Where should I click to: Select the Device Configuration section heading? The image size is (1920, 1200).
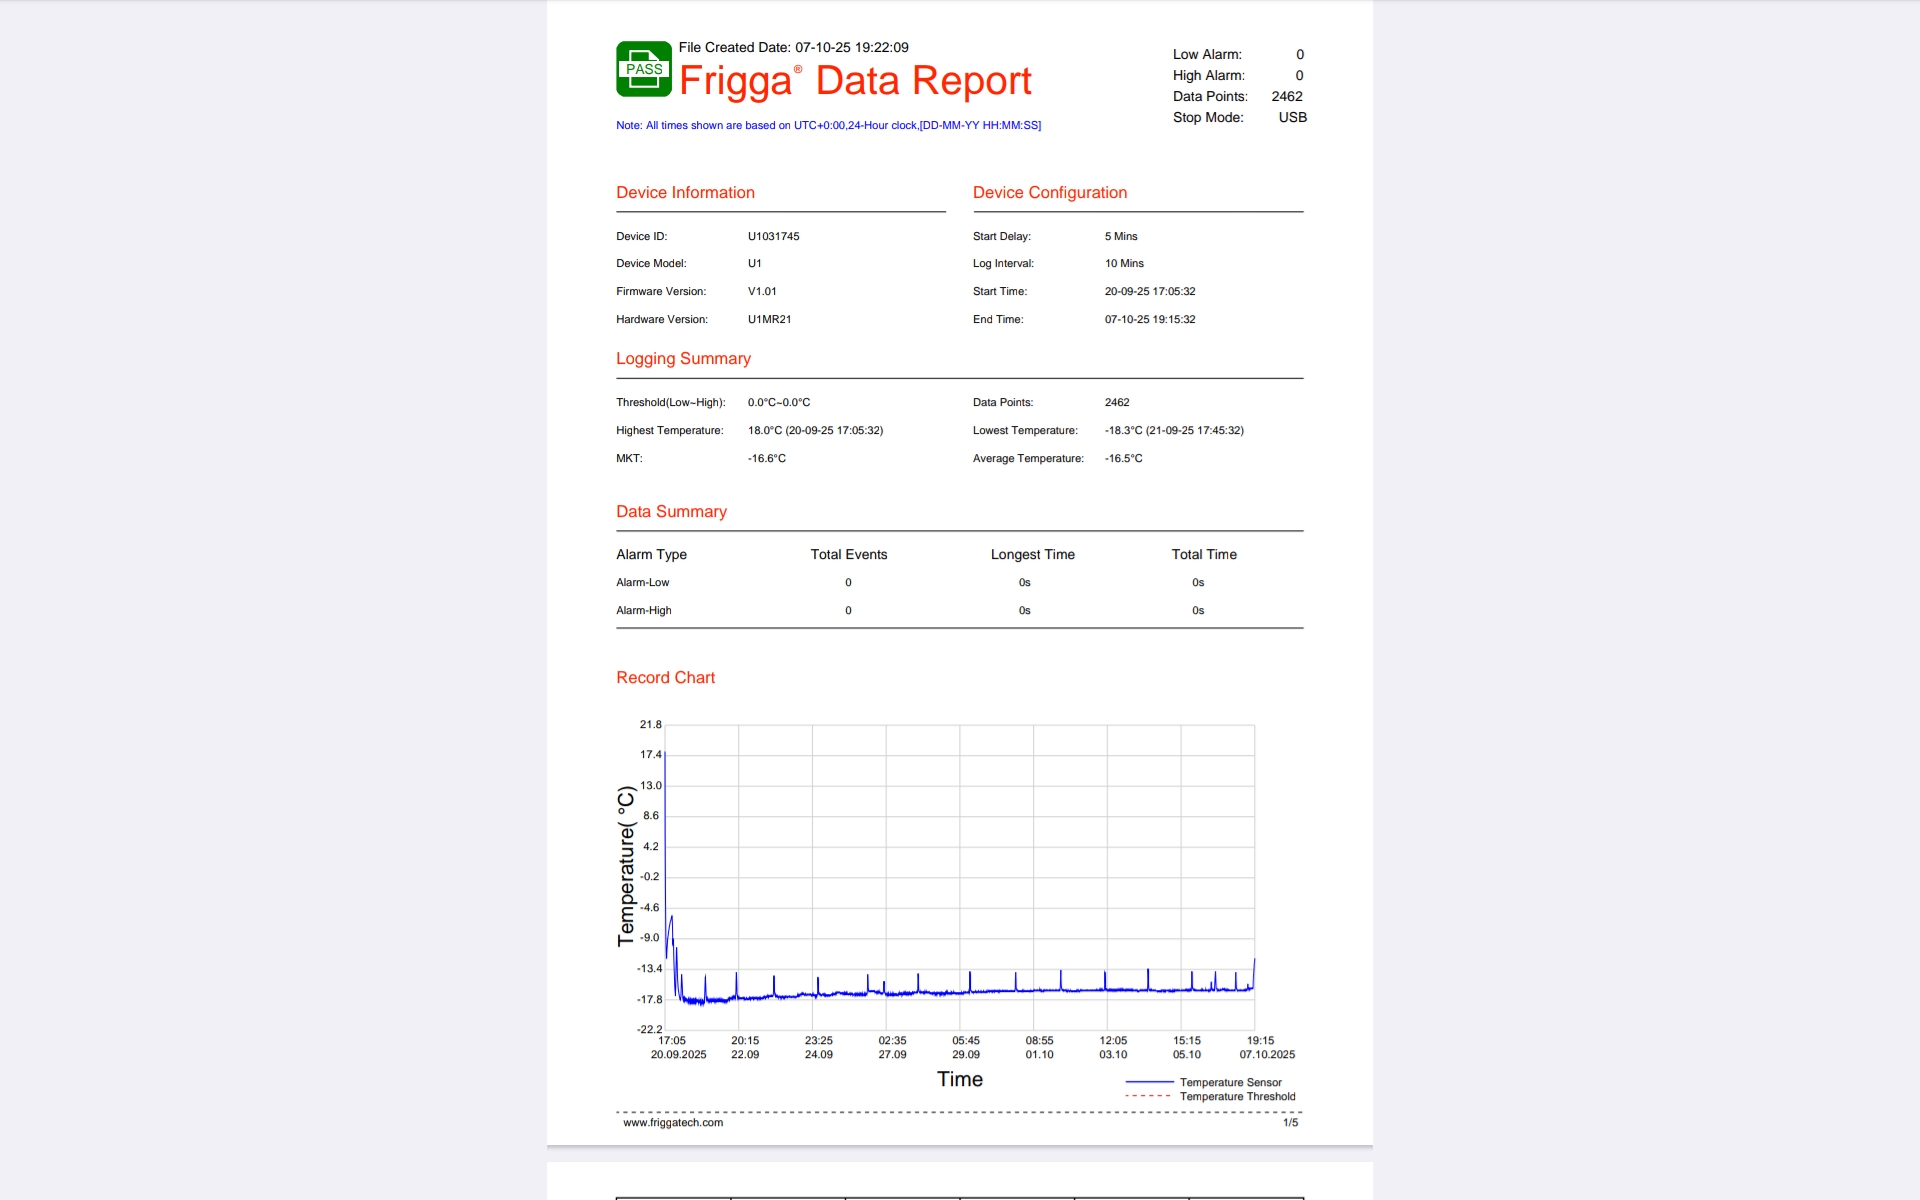pos(1049,192)
